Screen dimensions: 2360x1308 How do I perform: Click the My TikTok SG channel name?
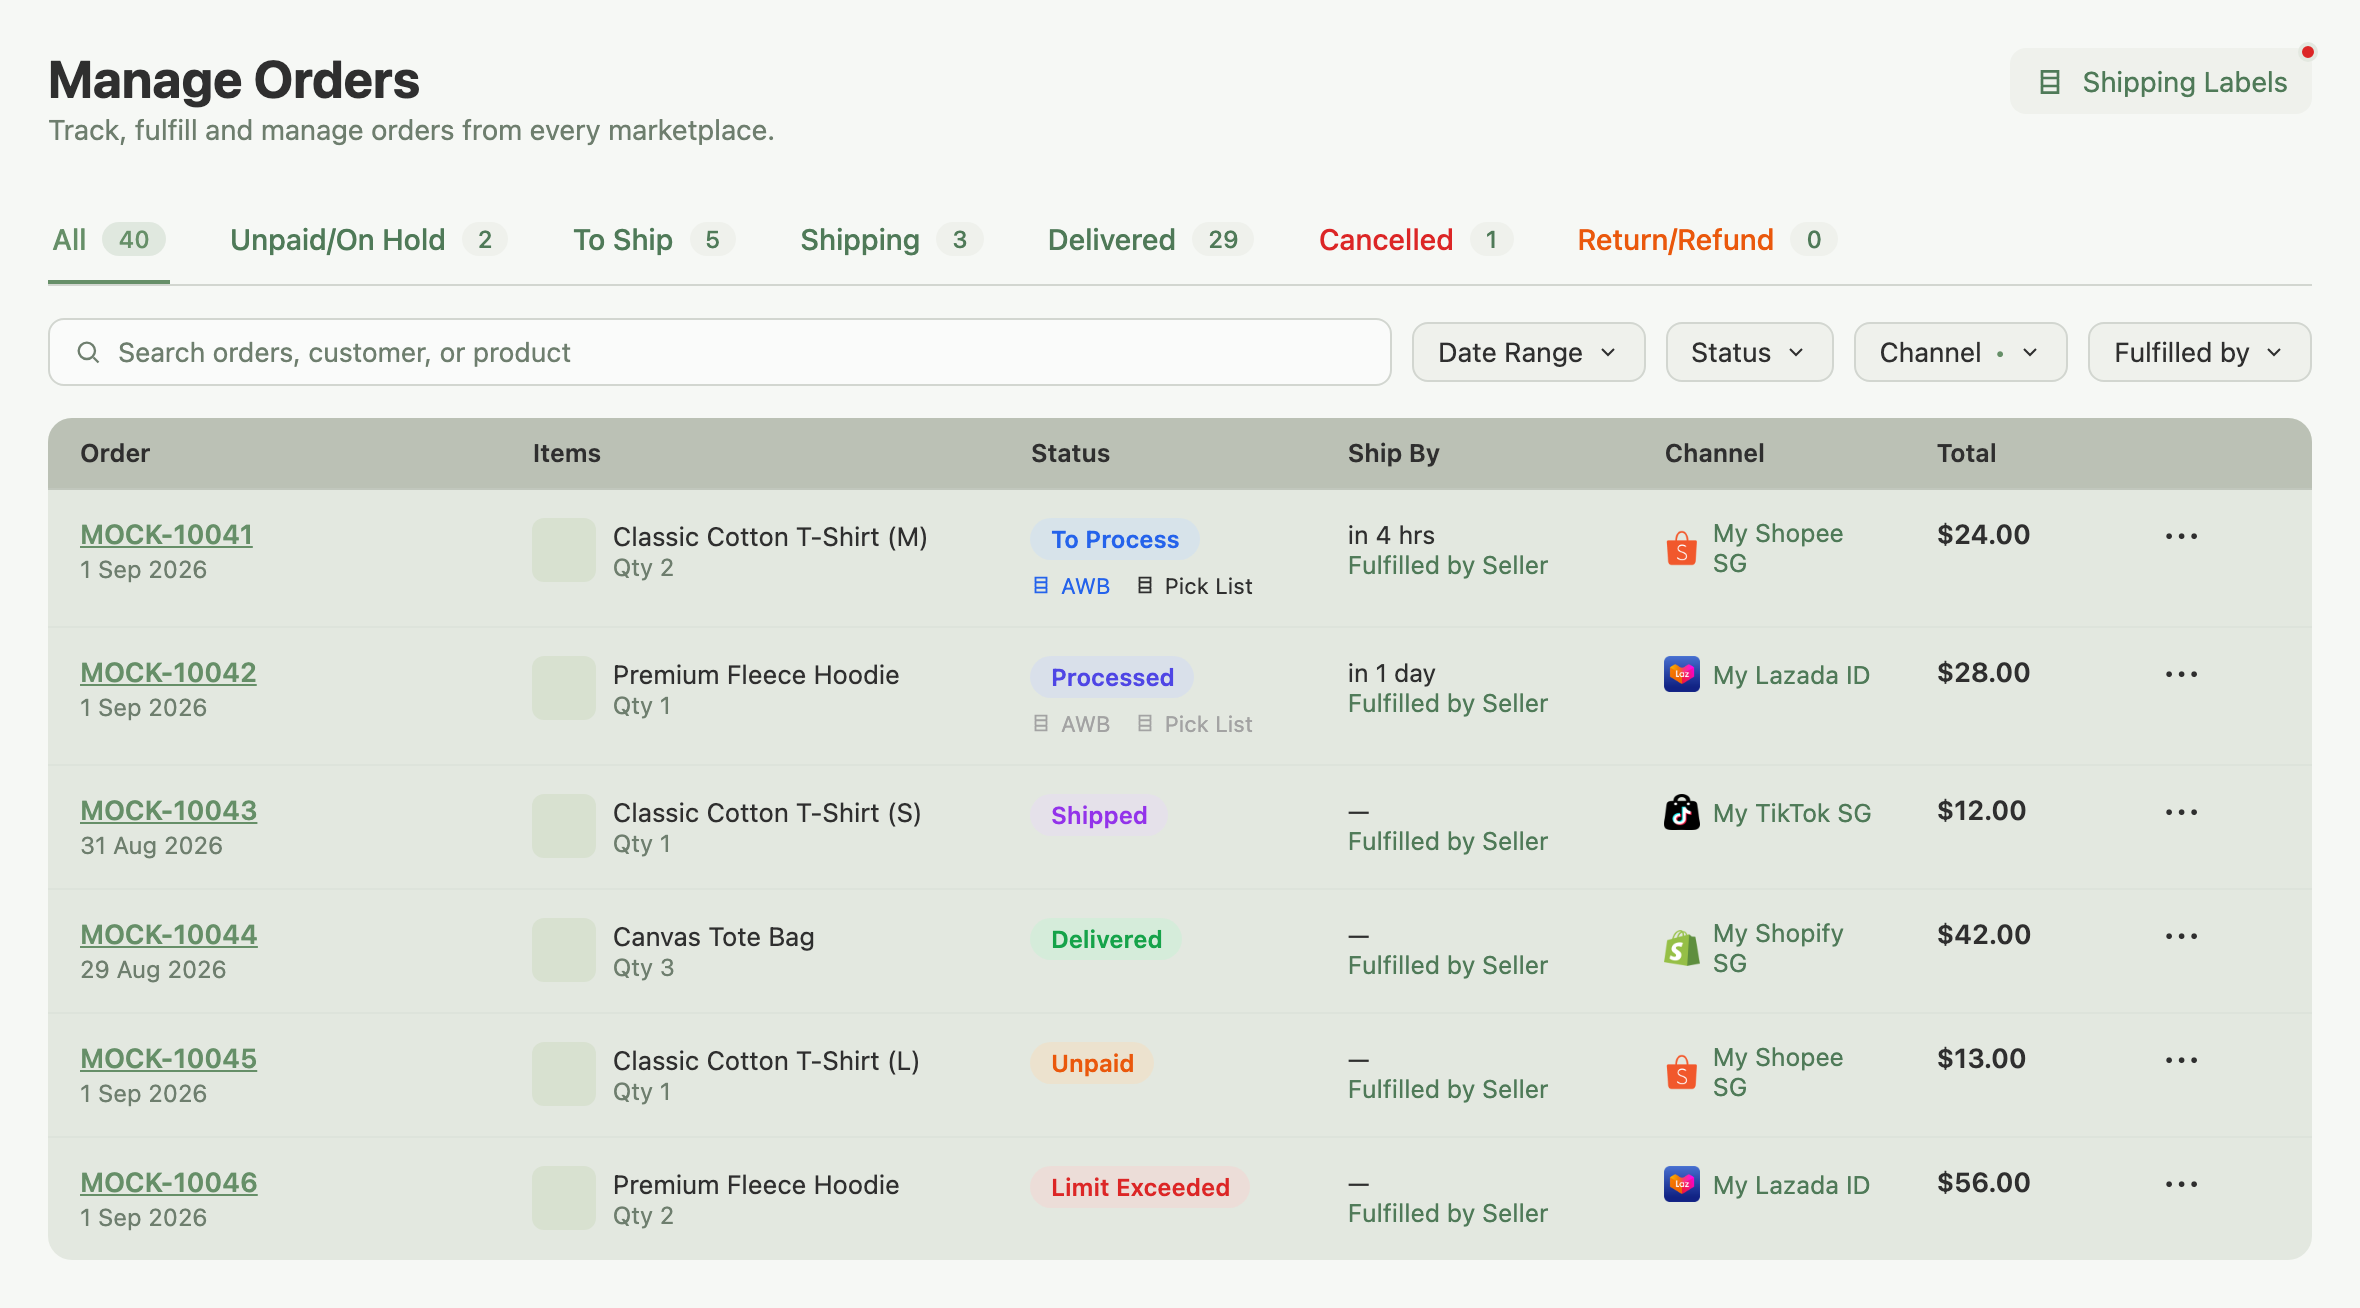coord(1792,813)
